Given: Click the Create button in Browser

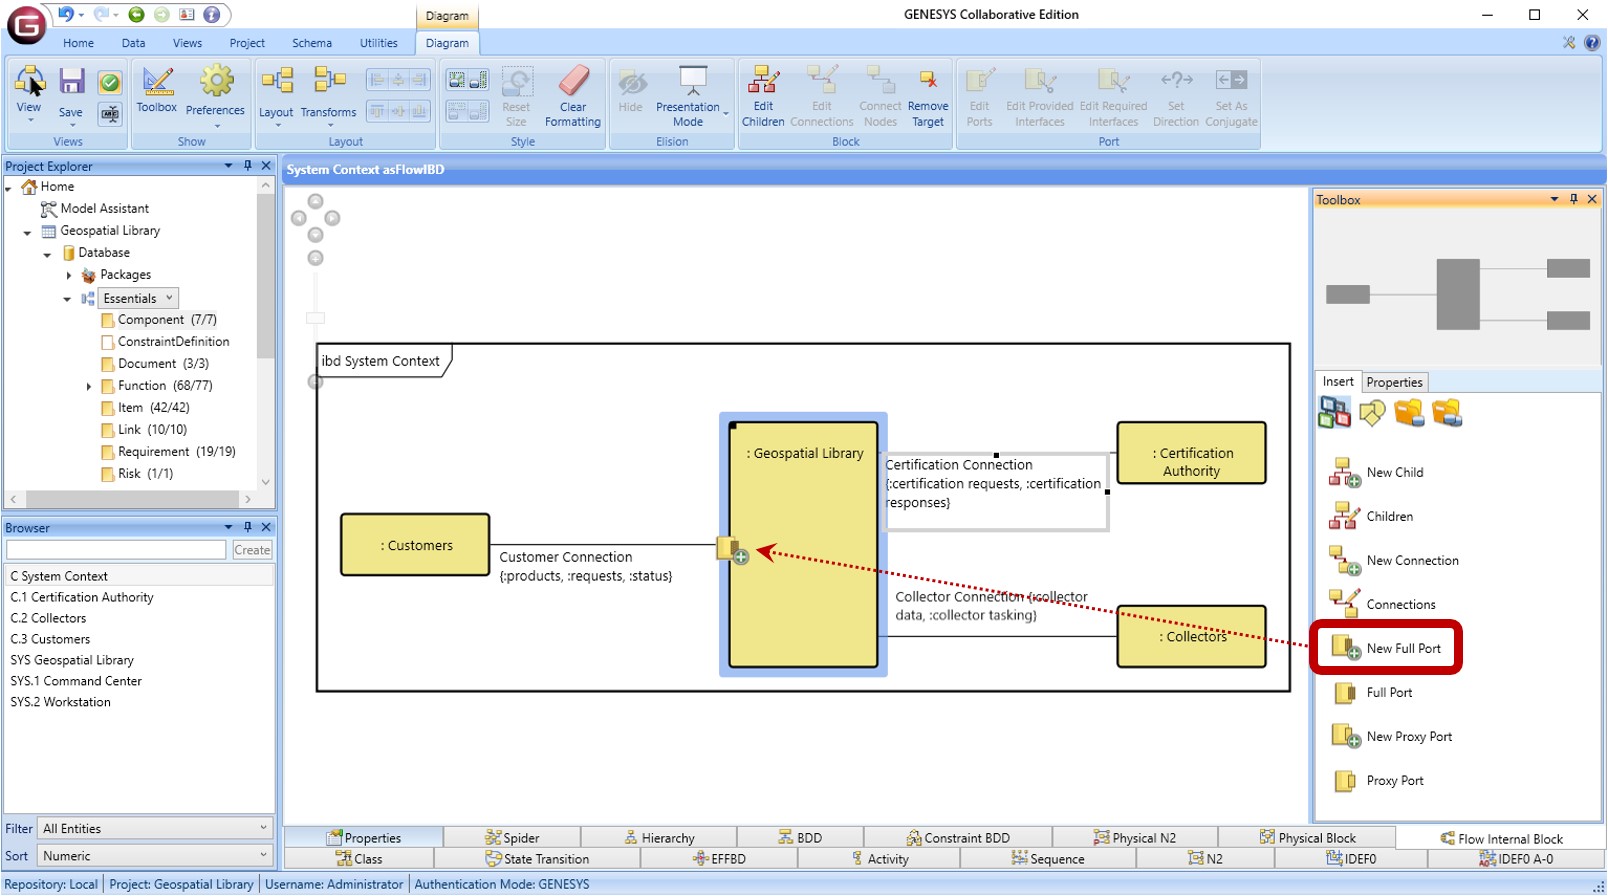Looking at the screenshot, I should click(x=252, y=550).
